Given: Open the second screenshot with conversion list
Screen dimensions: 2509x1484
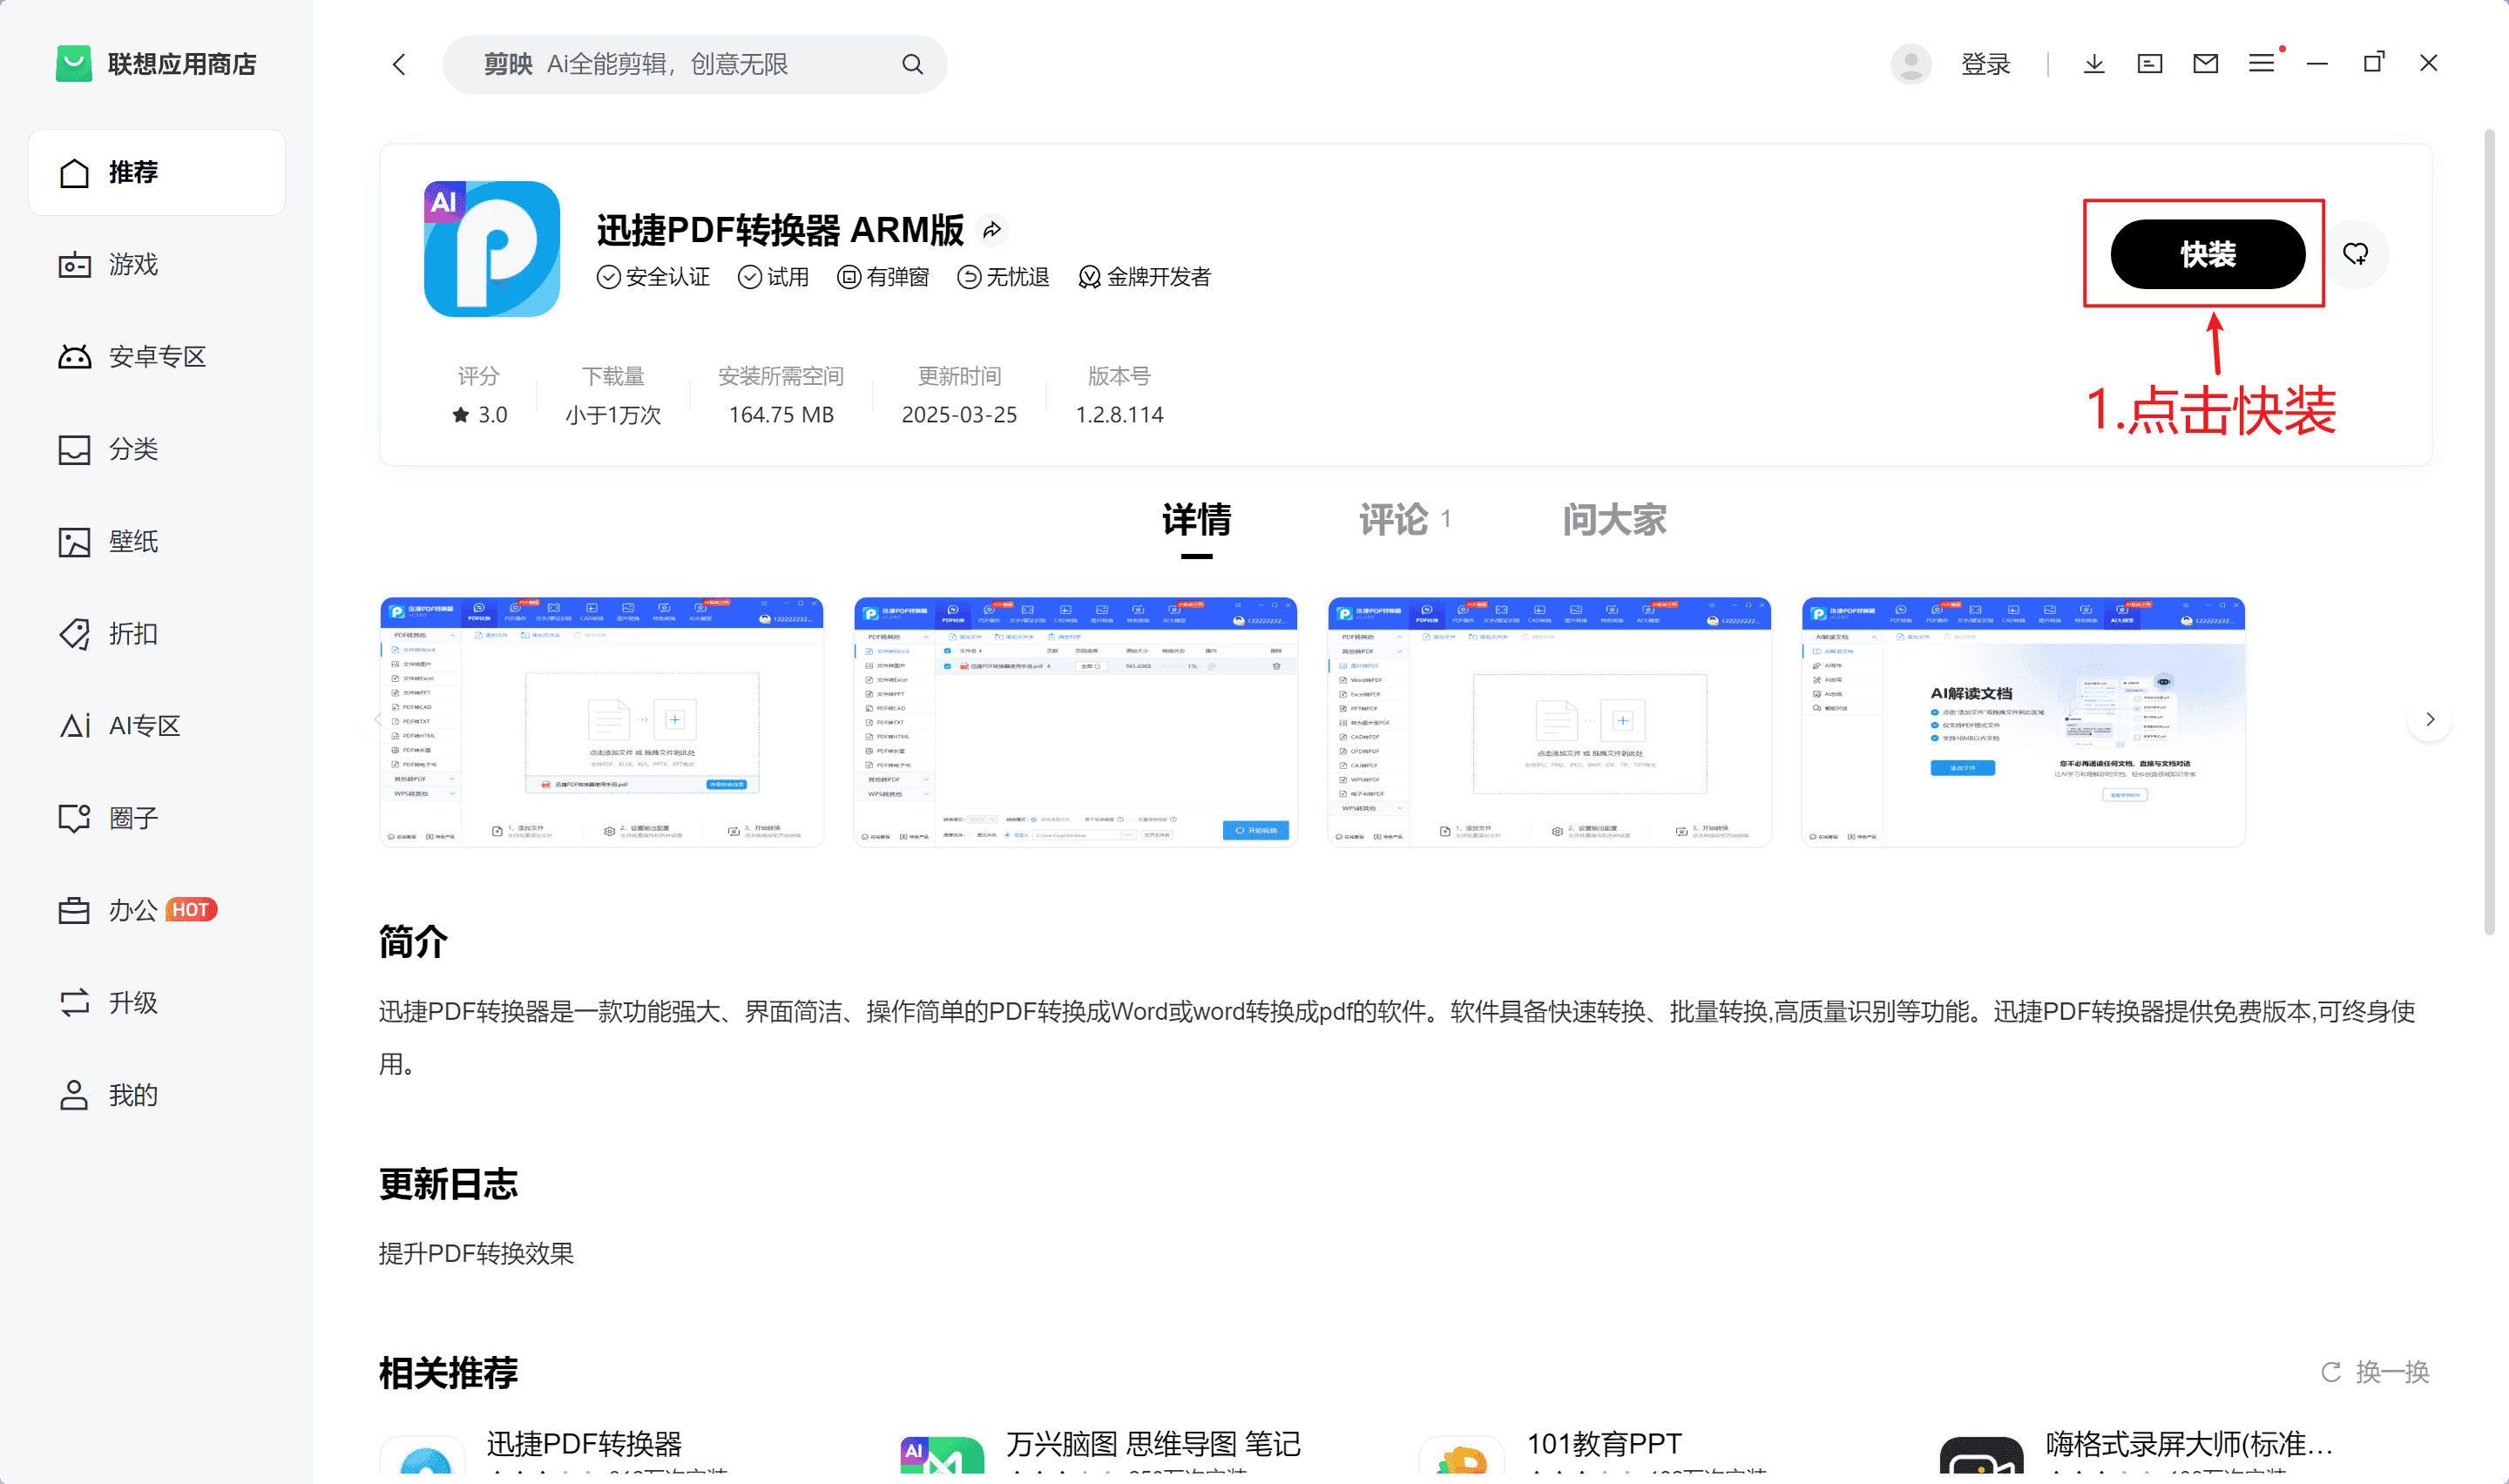Looking at the screenshot, I should (x=1075, y=722).
